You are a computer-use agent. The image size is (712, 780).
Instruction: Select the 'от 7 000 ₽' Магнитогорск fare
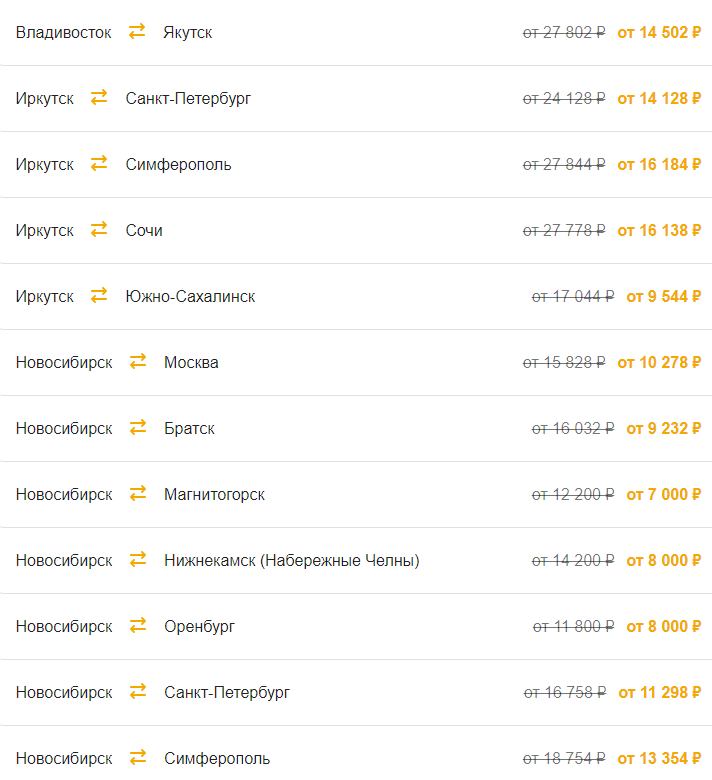pos(664,494)
